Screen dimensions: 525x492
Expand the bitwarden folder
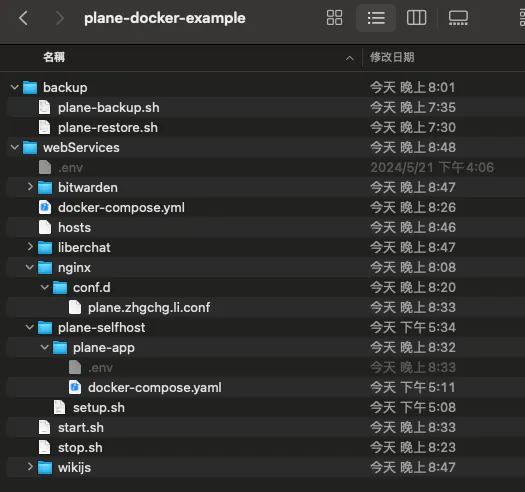[x=30, y=187]
